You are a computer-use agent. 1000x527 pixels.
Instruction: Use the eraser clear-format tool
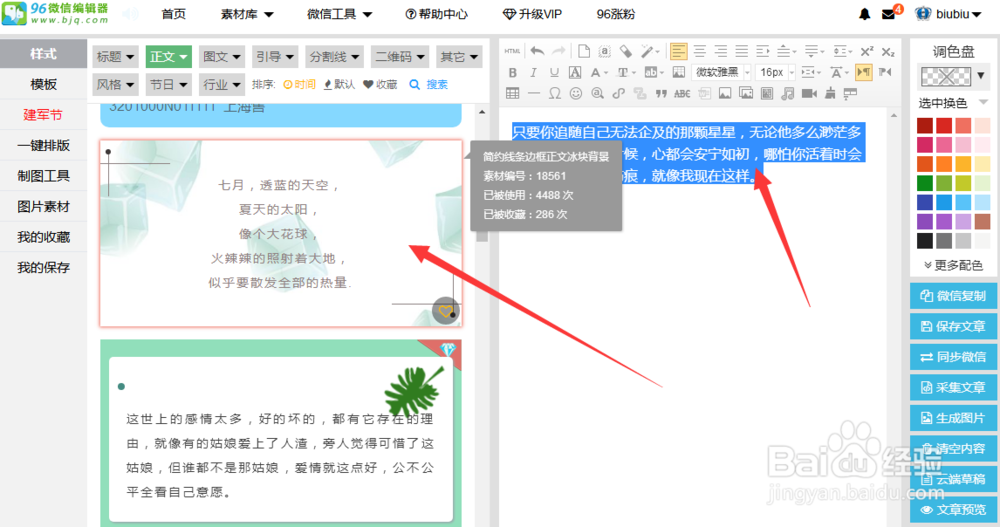(626, 51)
